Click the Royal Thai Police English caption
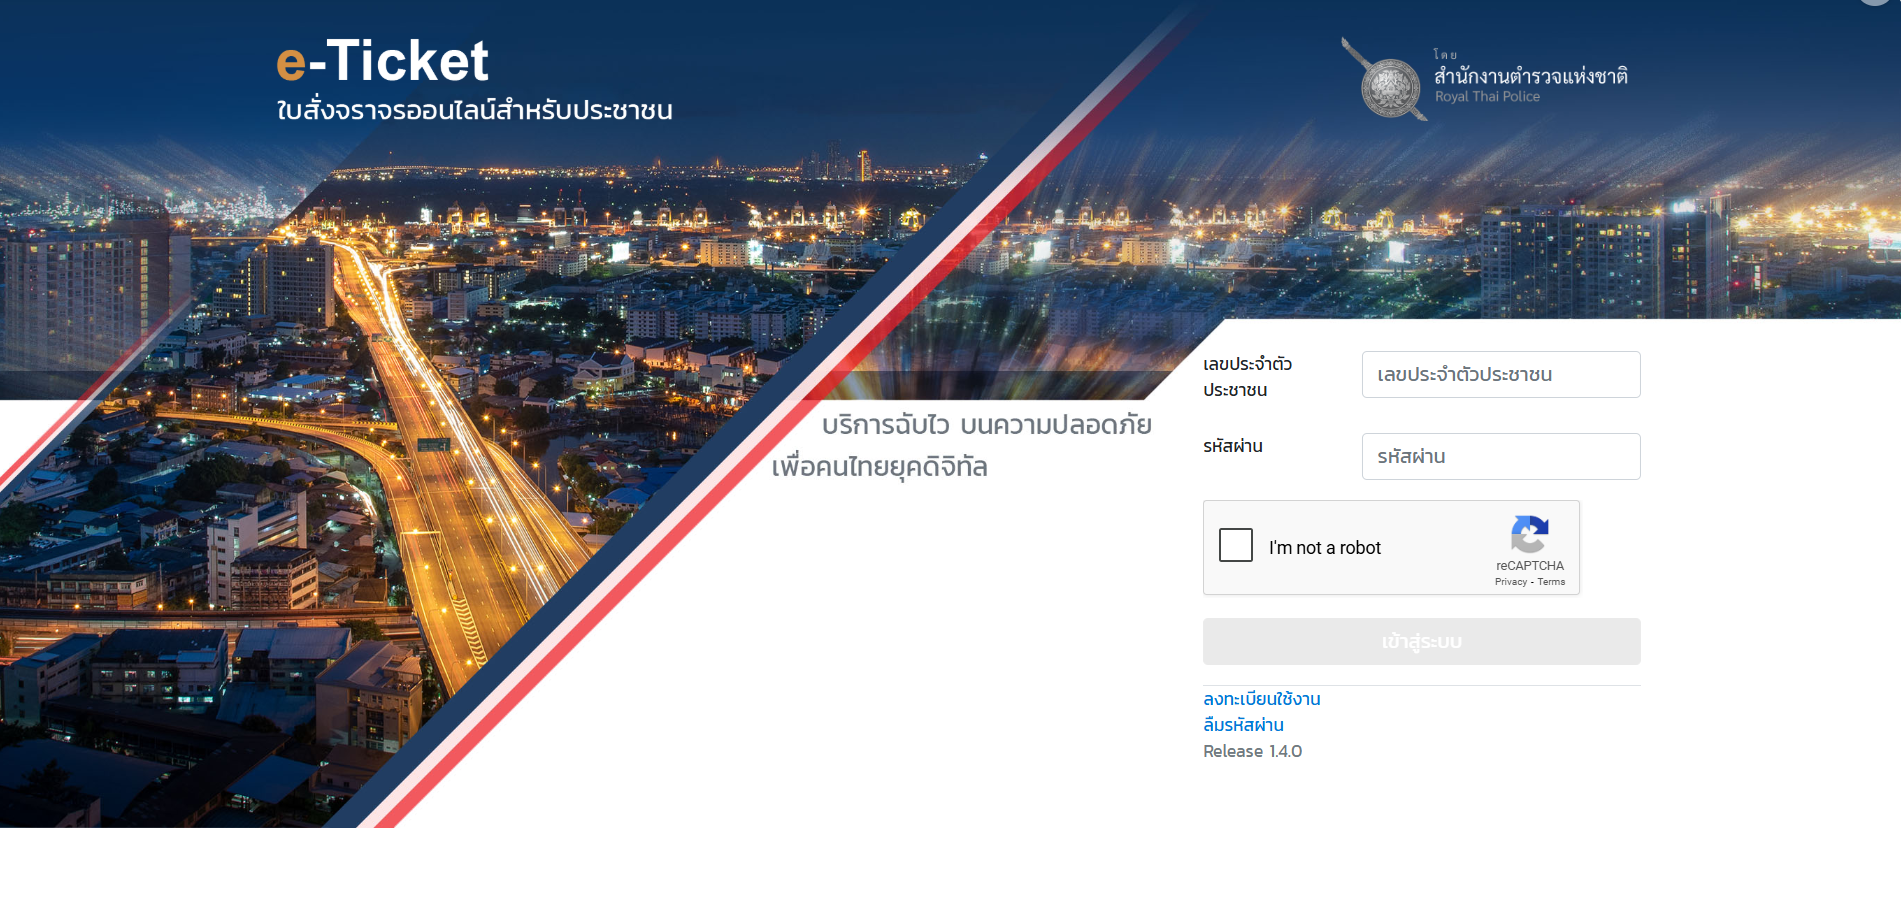This screenshot has width=1901, height=910. coord(1487,97)
